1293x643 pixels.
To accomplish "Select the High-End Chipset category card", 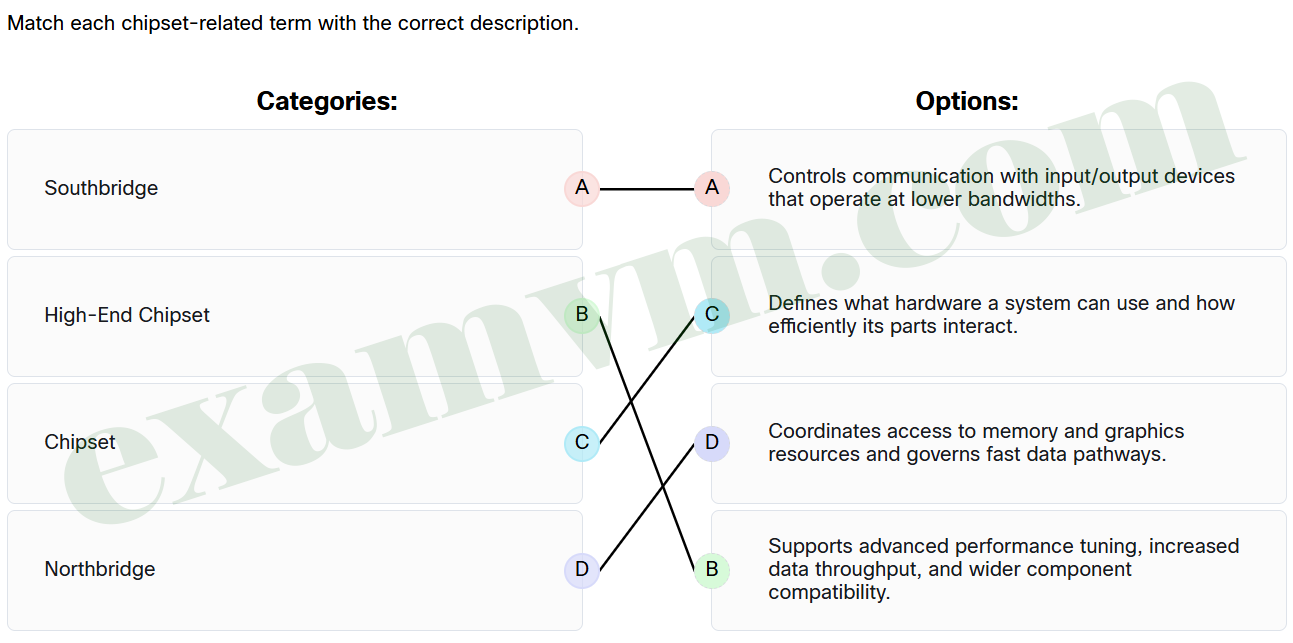I will pos(295,315).
